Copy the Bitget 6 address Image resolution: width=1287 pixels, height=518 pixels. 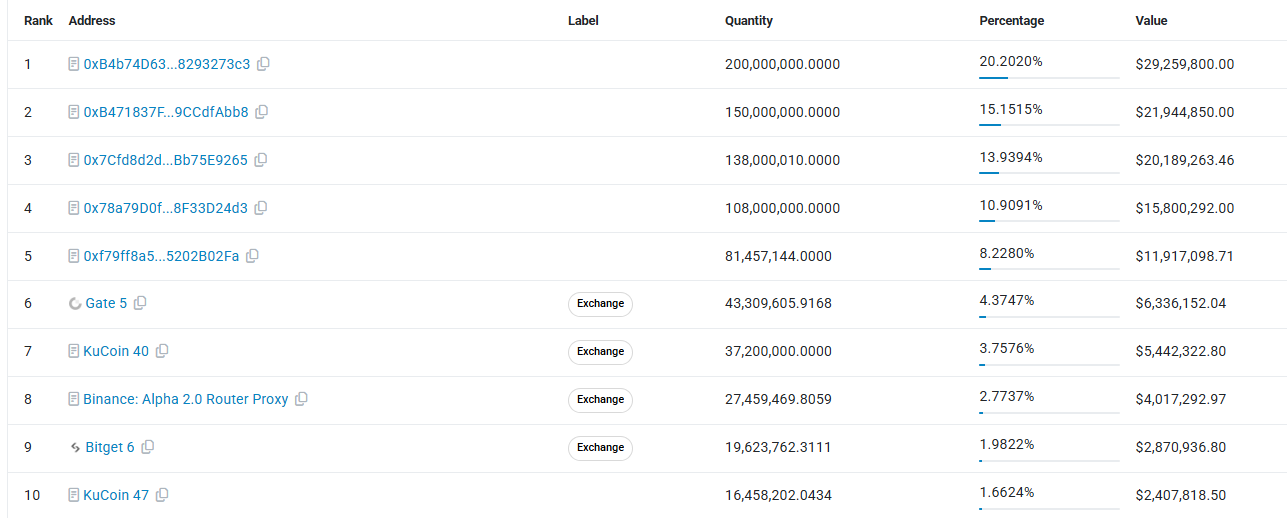[147, 447]
